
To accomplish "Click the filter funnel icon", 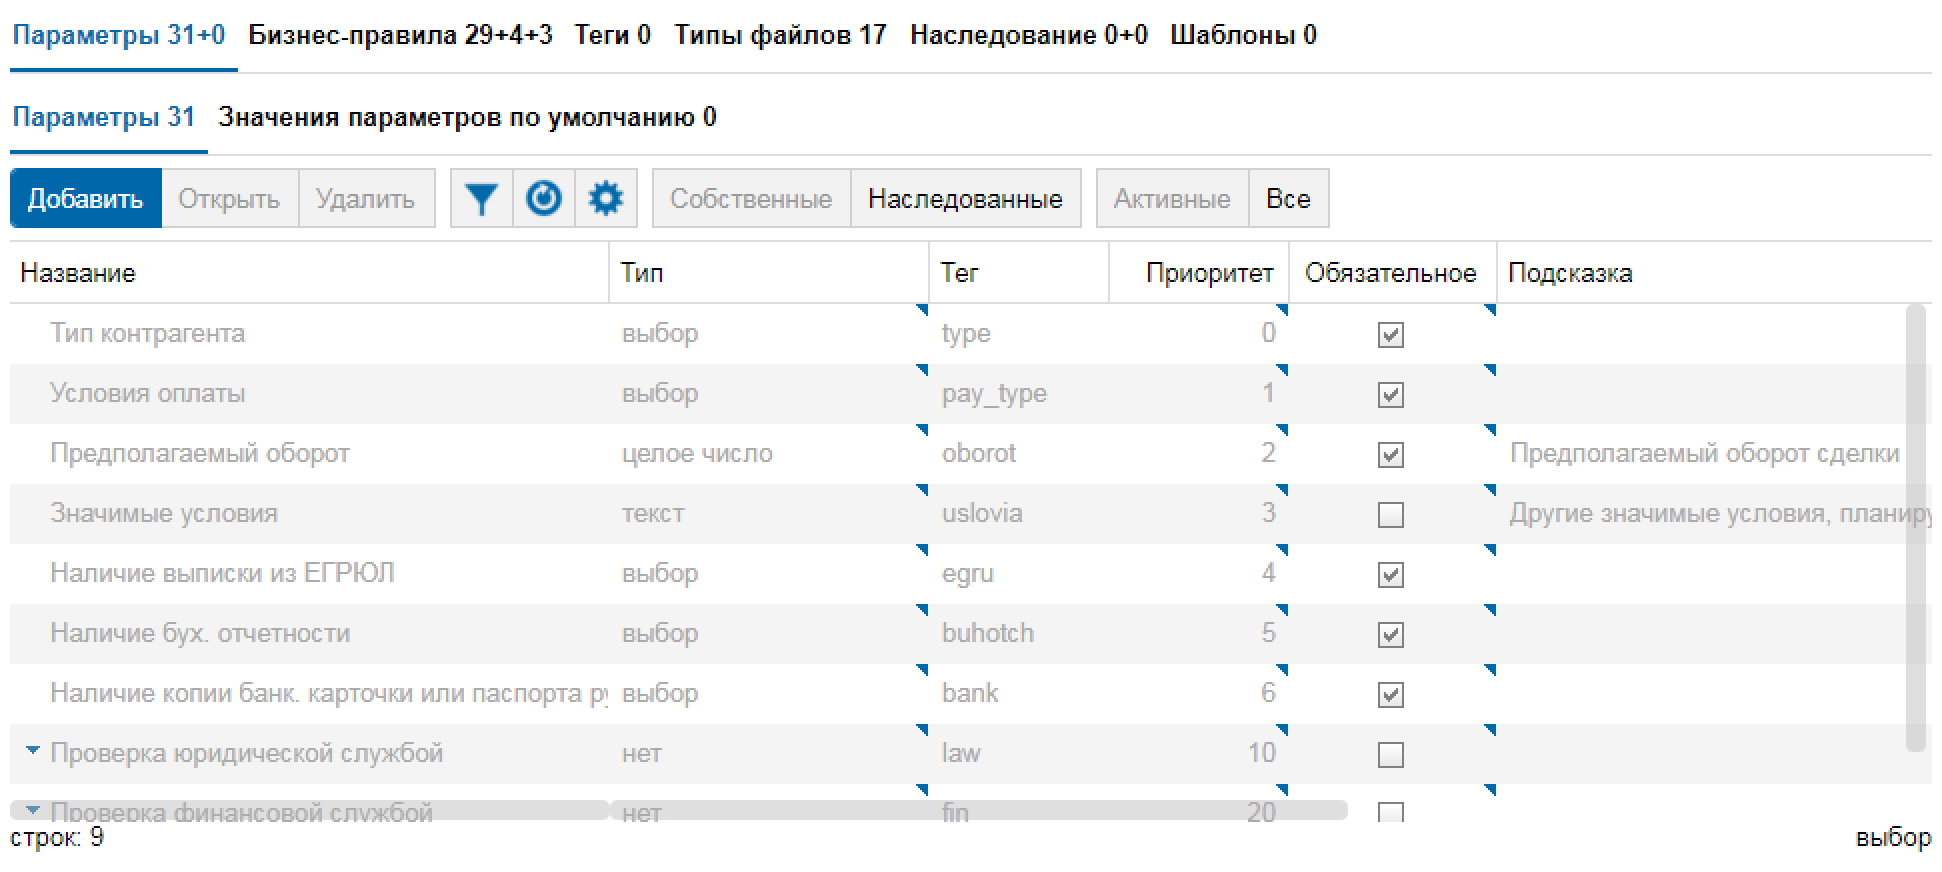I will coord(481,199).
